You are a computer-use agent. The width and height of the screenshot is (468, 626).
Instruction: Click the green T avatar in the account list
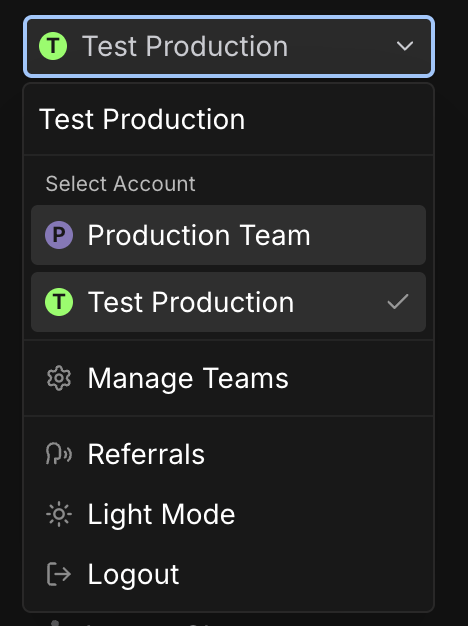[x=59, y=302]
